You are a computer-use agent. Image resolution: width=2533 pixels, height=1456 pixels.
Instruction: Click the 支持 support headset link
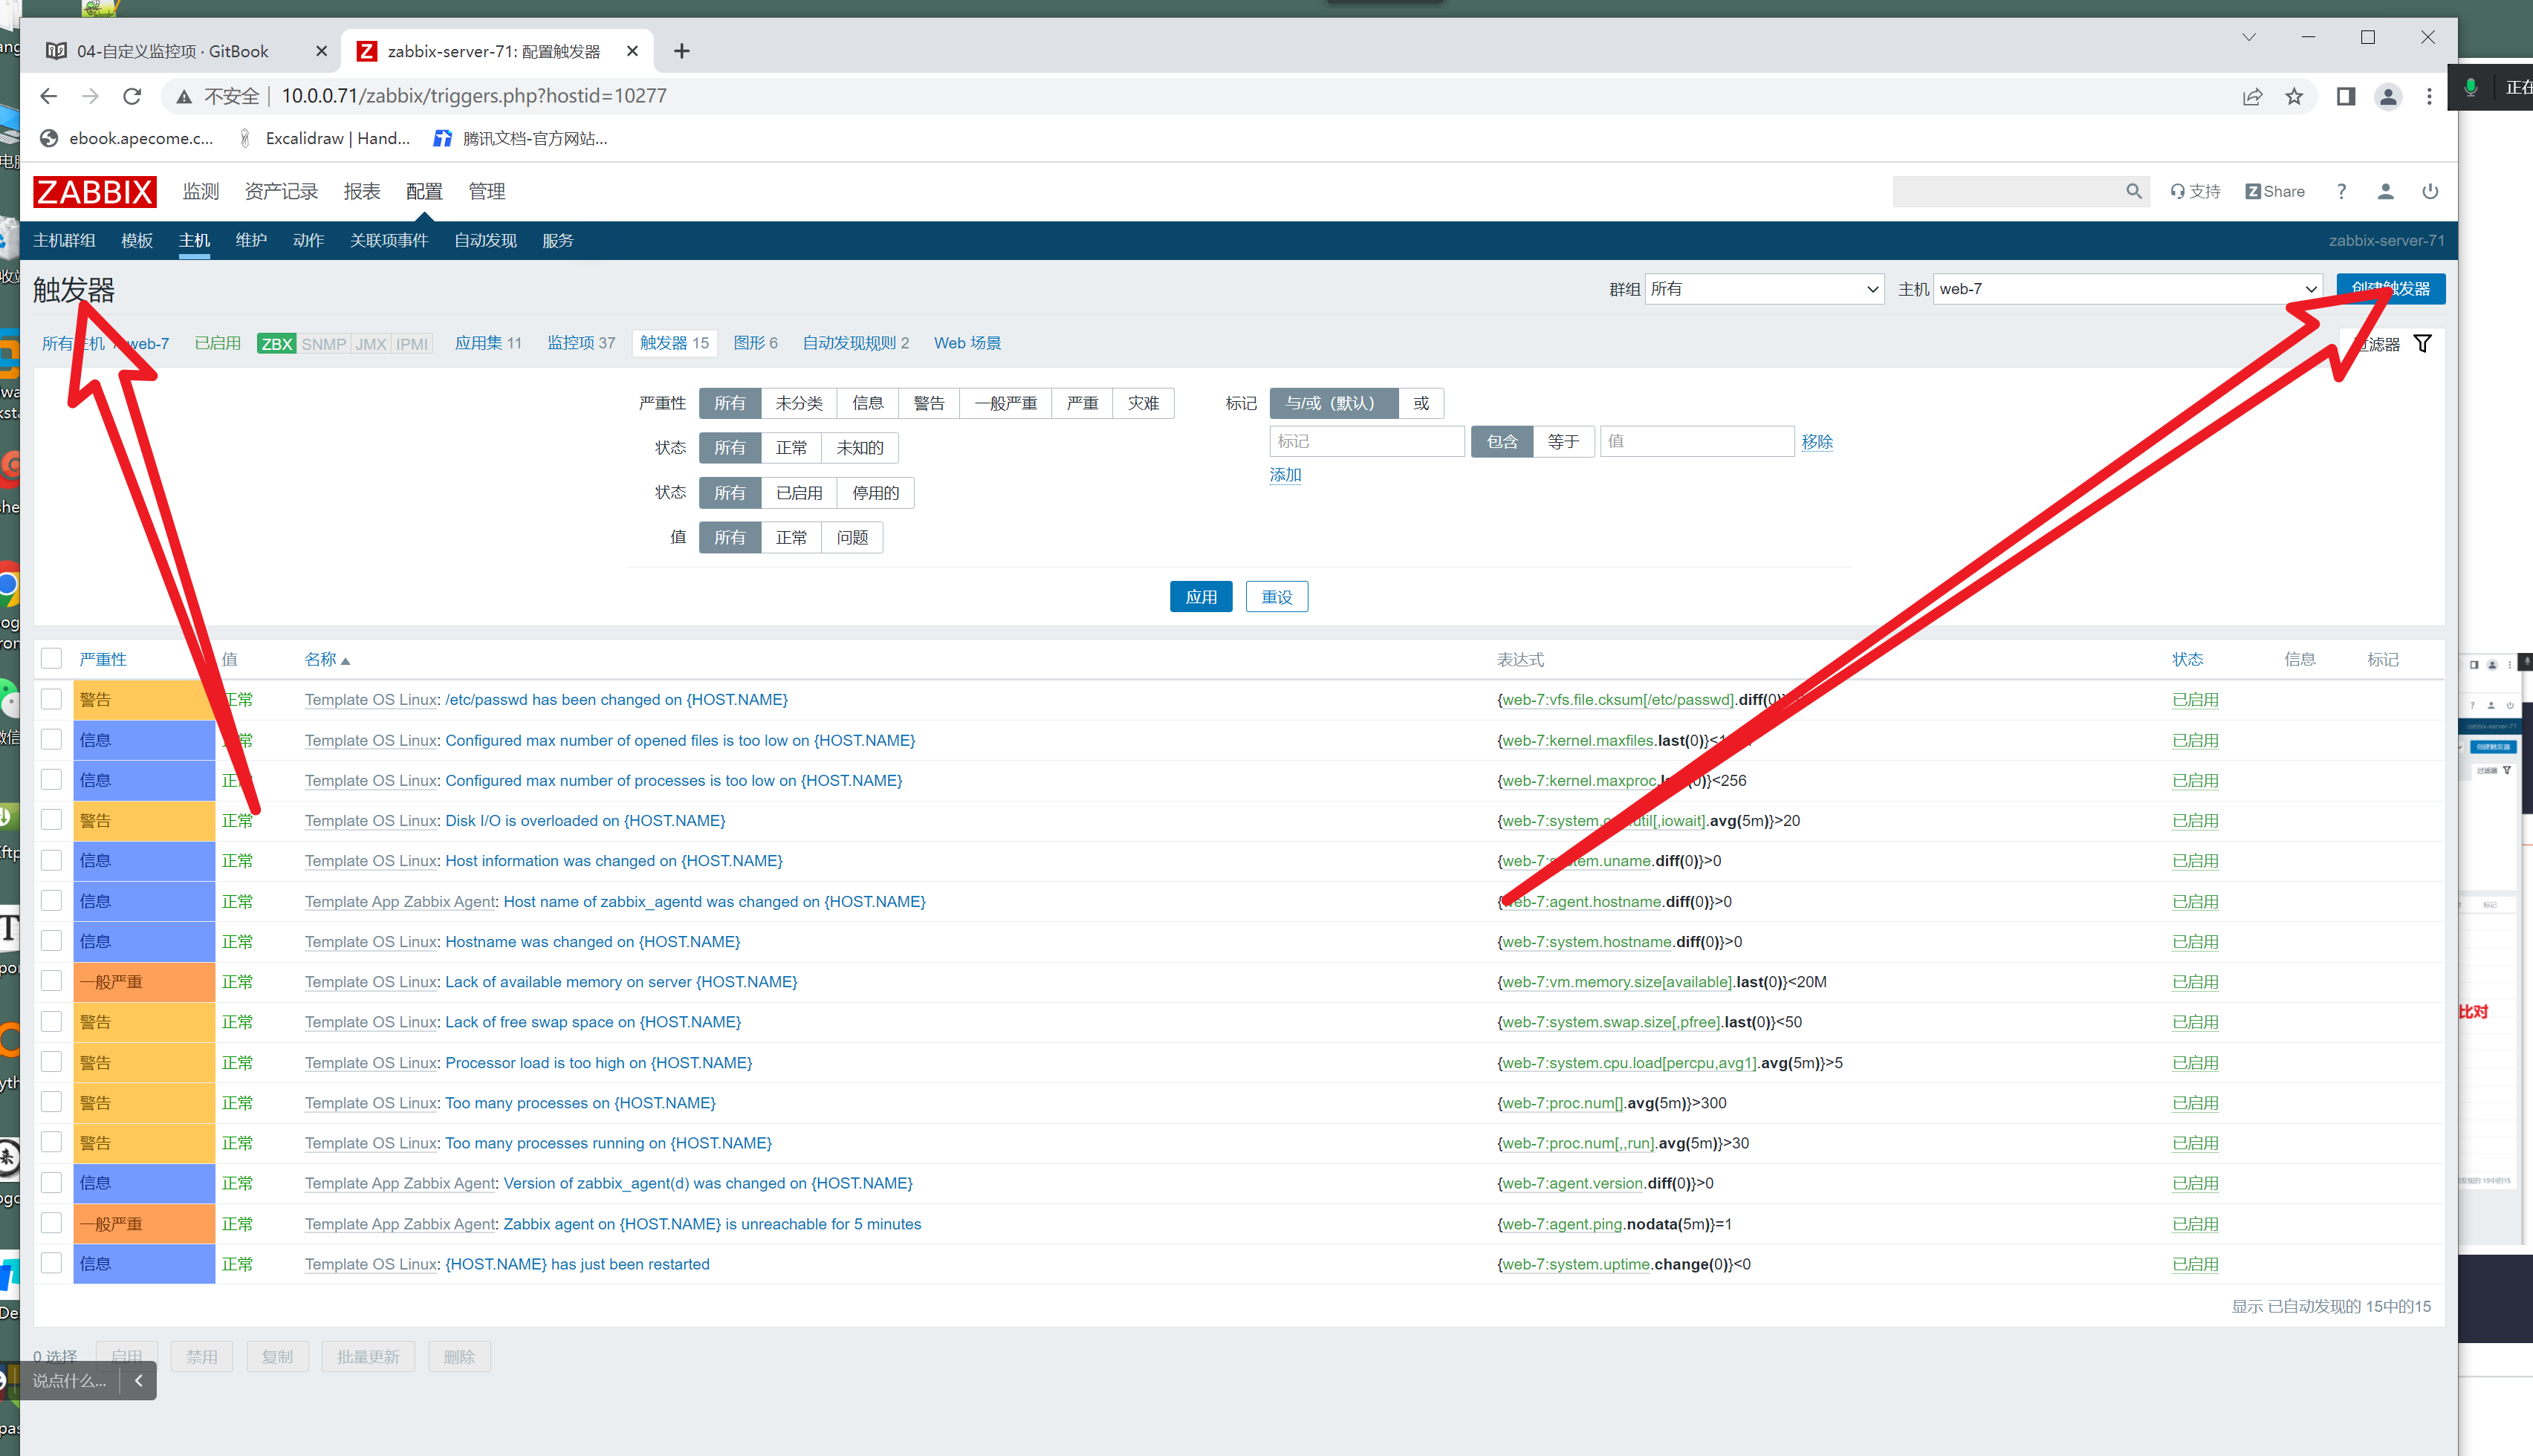tap(2195, 191)
